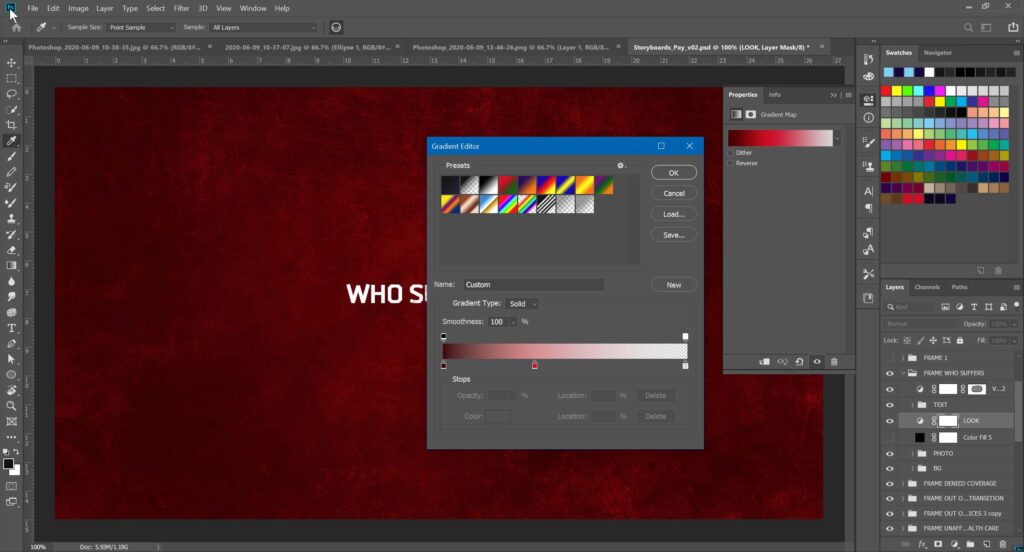Open the Filter menu
Image resolution: width=1024 pixels, height=552 pixels.
point(181,8)
